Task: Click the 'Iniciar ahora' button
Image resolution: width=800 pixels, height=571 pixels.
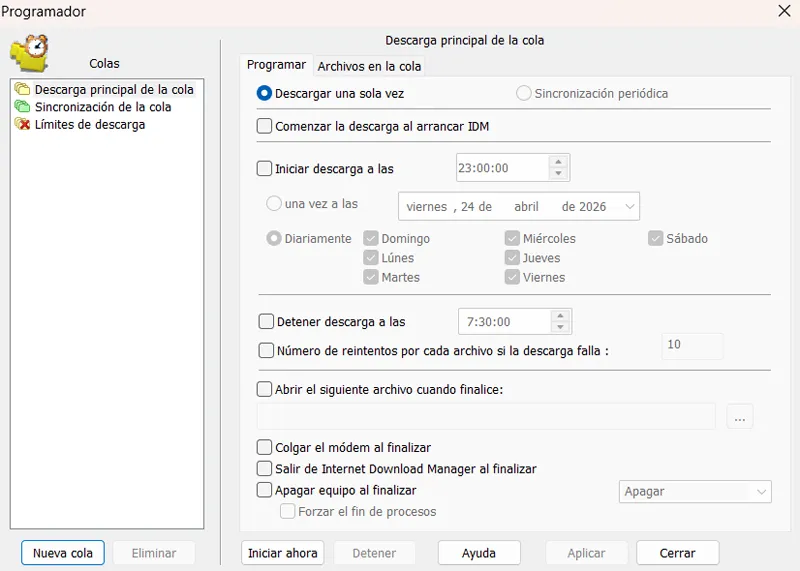Action: [283, 553]
